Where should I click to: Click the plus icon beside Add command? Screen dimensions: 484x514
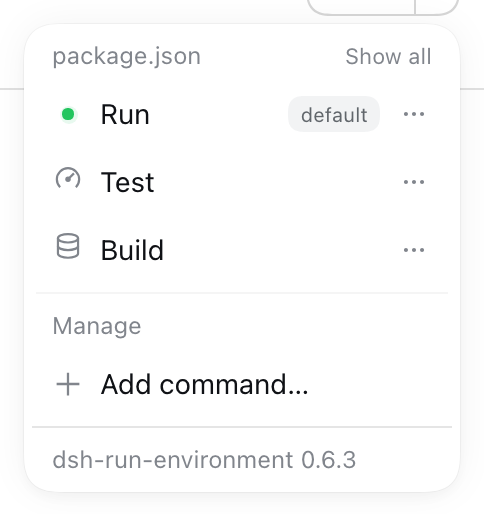[x=68, y=384]
